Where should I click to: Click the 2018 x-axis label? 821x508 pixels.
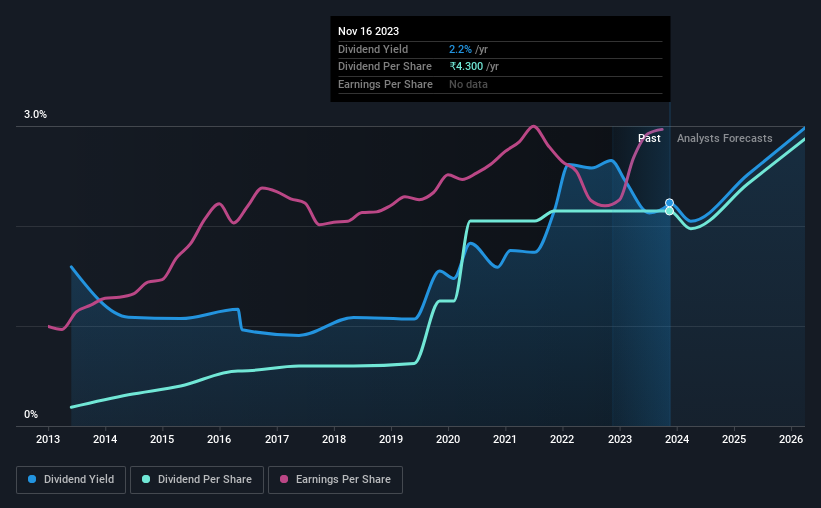tap(334, 439)
